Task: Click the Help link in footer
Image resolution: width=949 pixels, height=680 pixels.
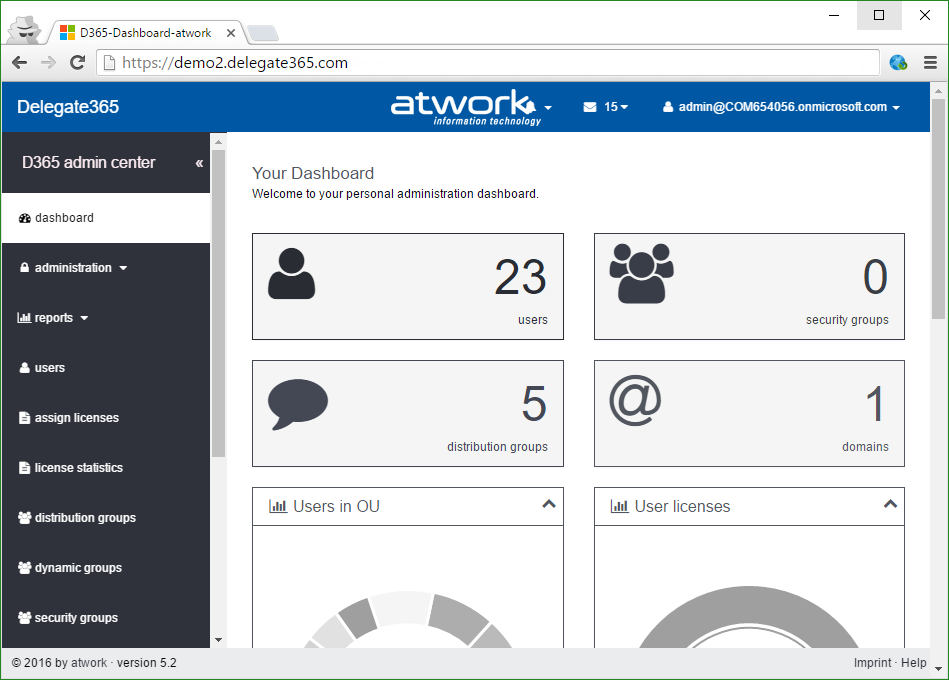Action: (914, 663)
